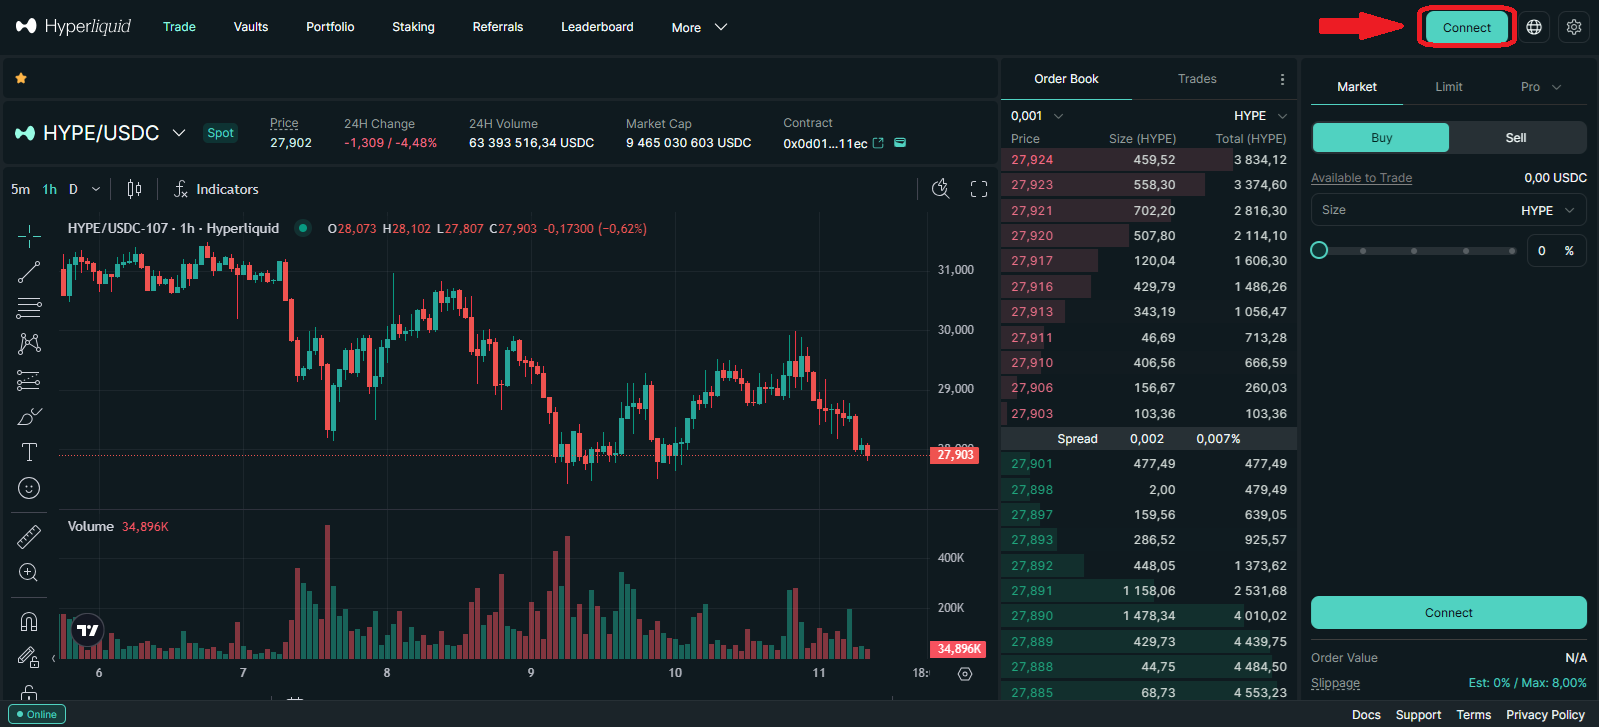
Task: Switch order side to Sell
Action: coord(1516,138)
